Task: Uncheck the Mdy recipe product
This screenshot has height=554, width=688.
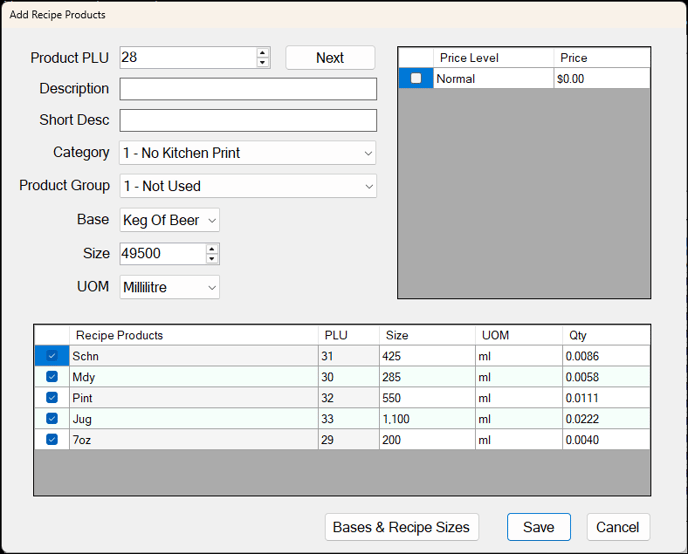Action: 52,377
